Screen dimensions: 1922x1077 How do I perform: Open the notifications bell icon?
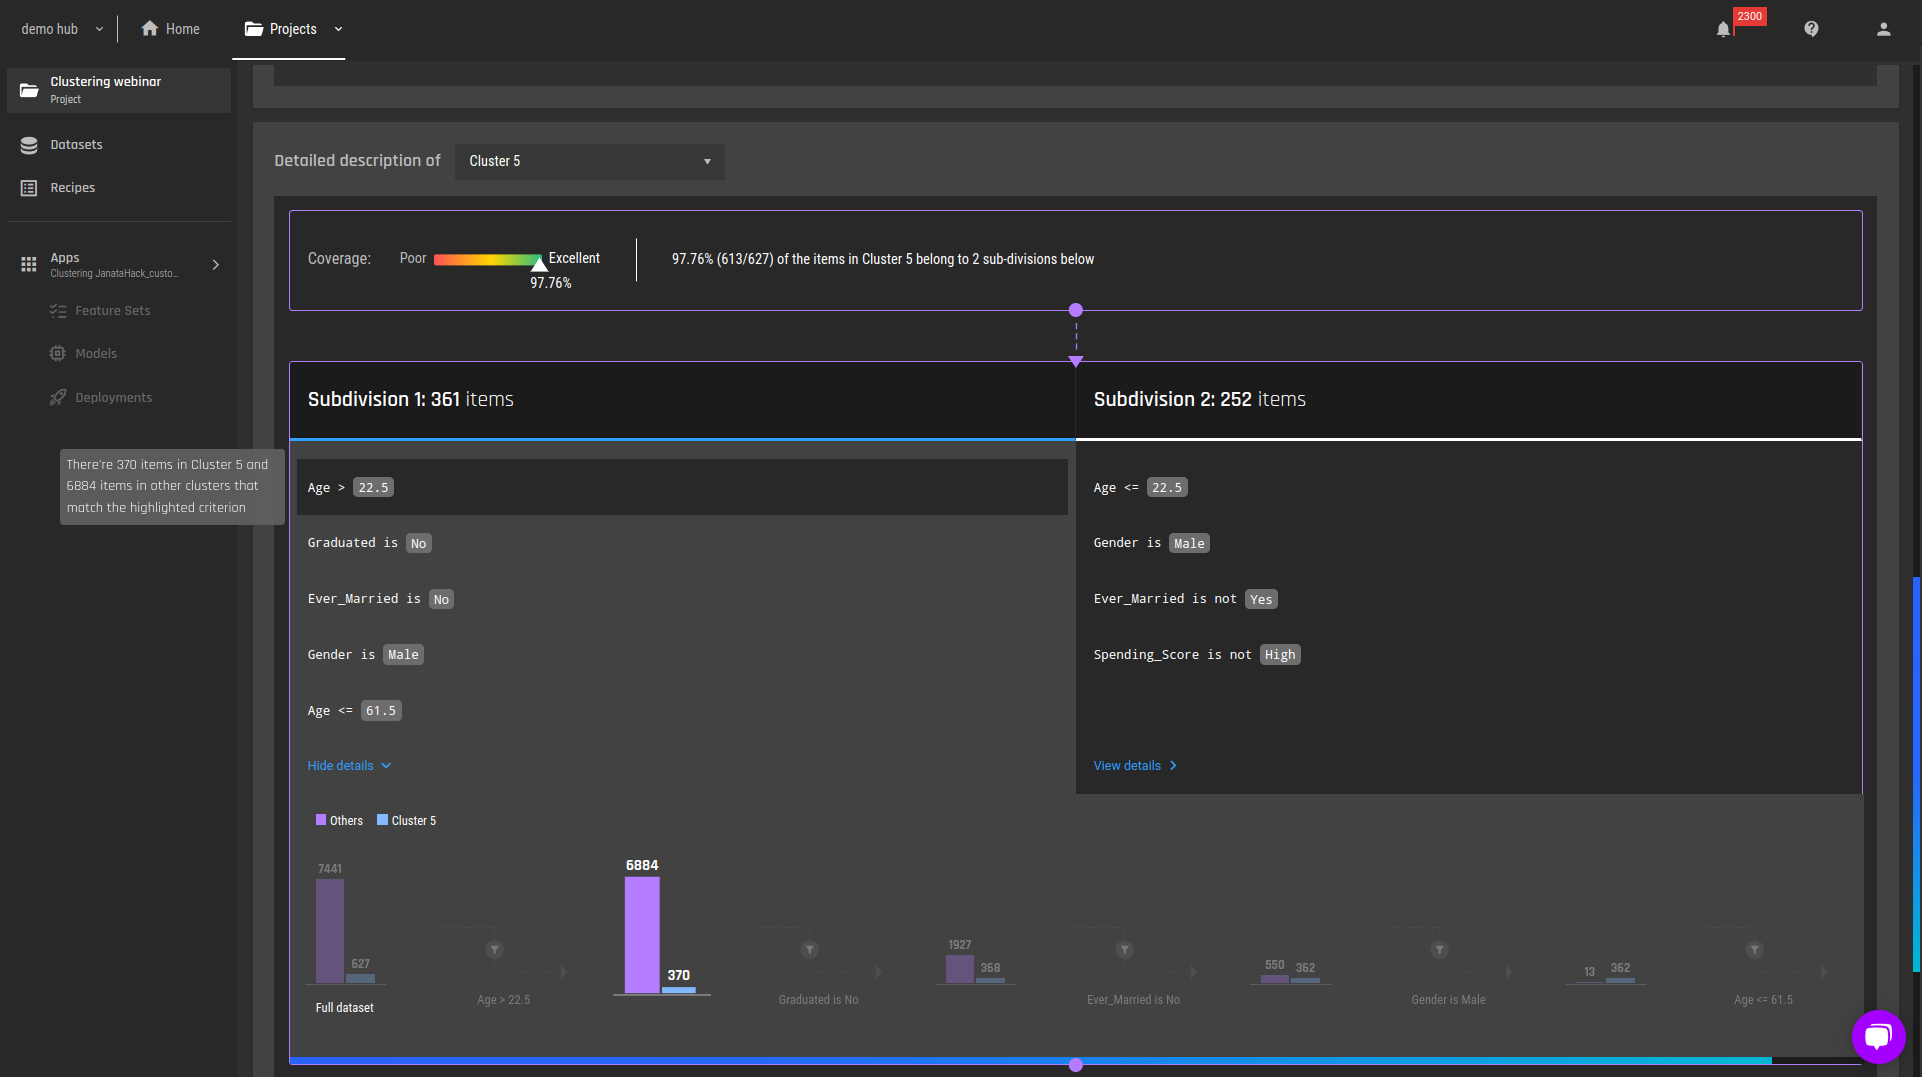coord(1723,29)
